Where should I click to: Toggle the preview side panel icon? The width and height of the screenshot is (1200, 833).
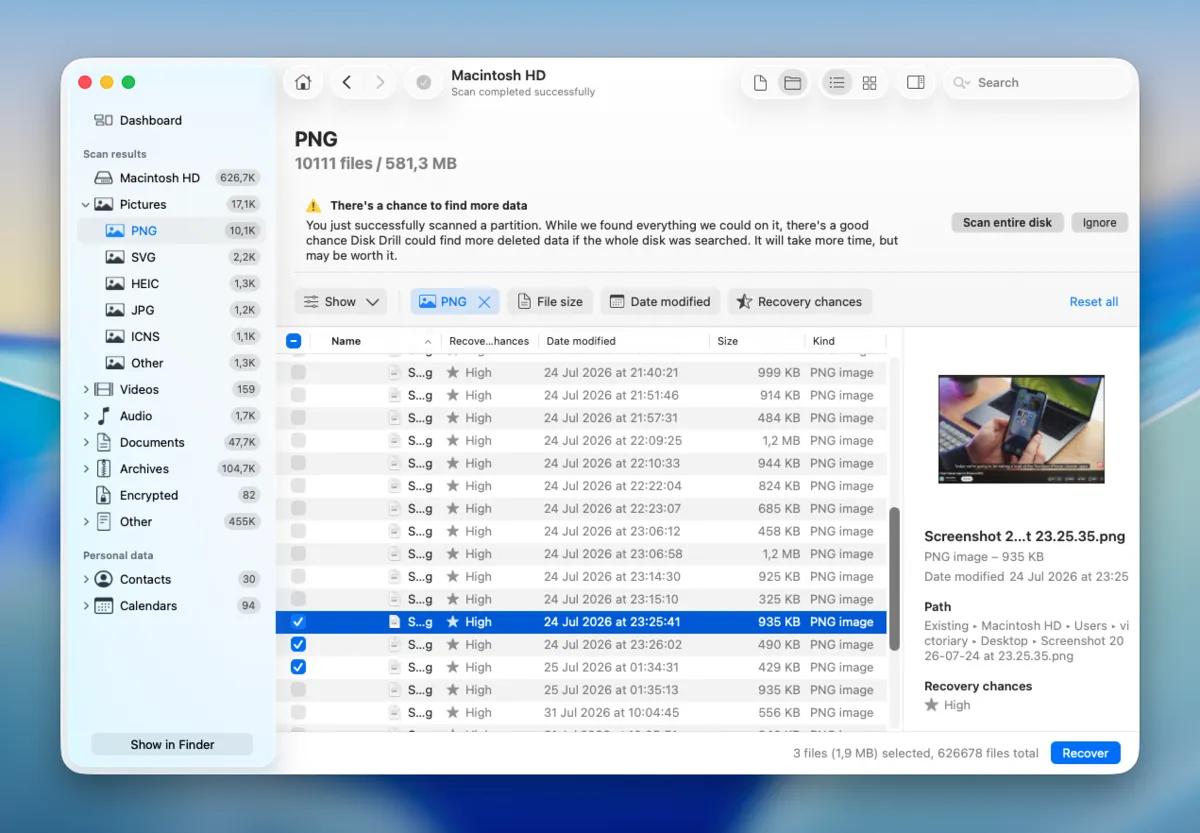tap(915, 83)
